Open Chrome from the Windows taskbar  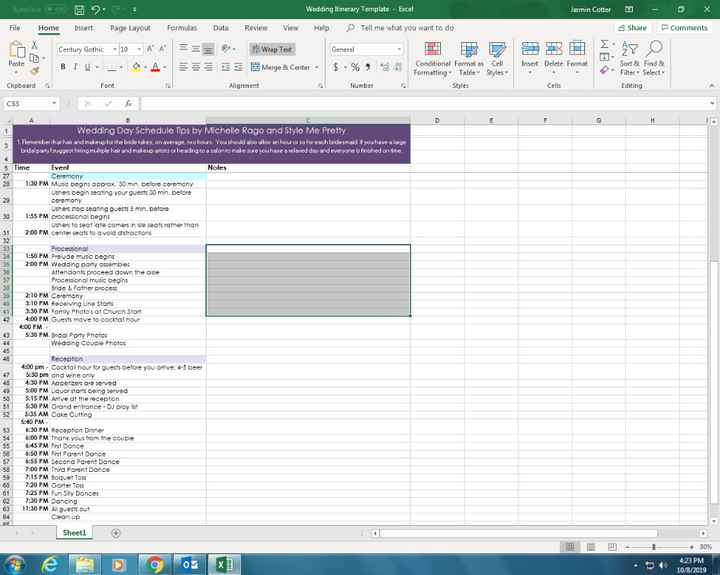point(155,564)
